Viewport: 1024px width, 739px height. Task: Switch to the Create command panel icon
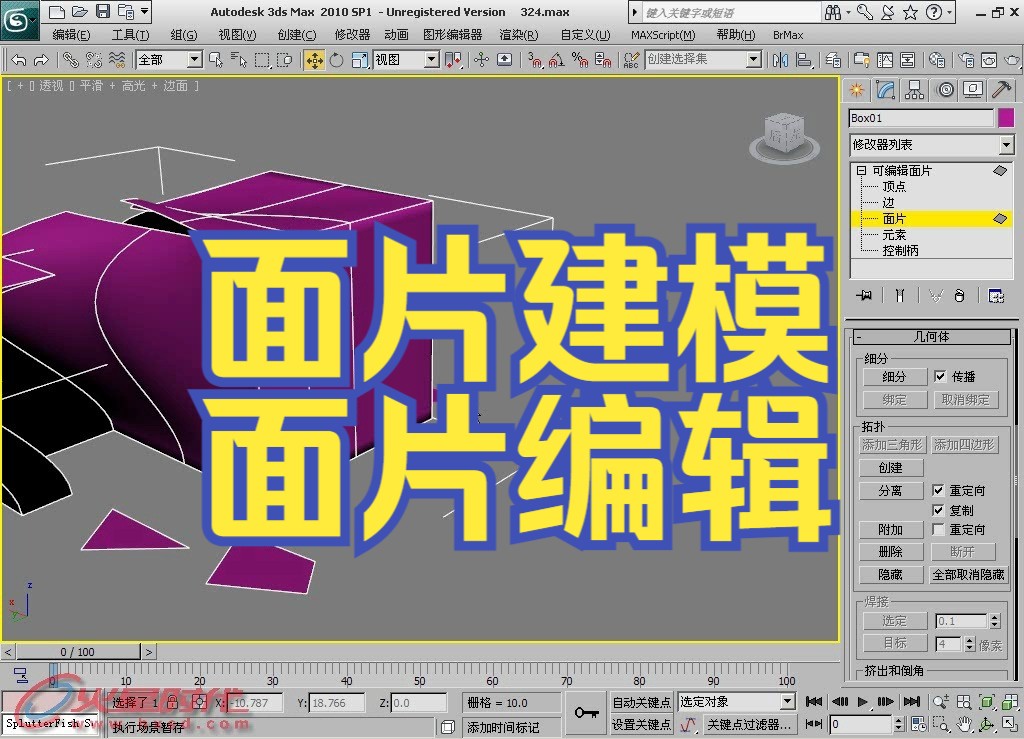(857, 89)
